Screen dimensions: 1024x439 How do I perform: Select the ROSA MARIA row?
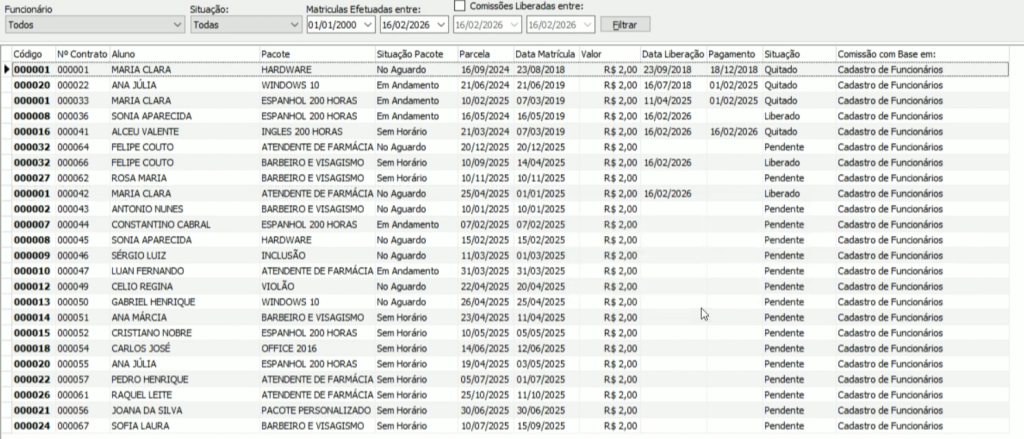tap(510, 178)
